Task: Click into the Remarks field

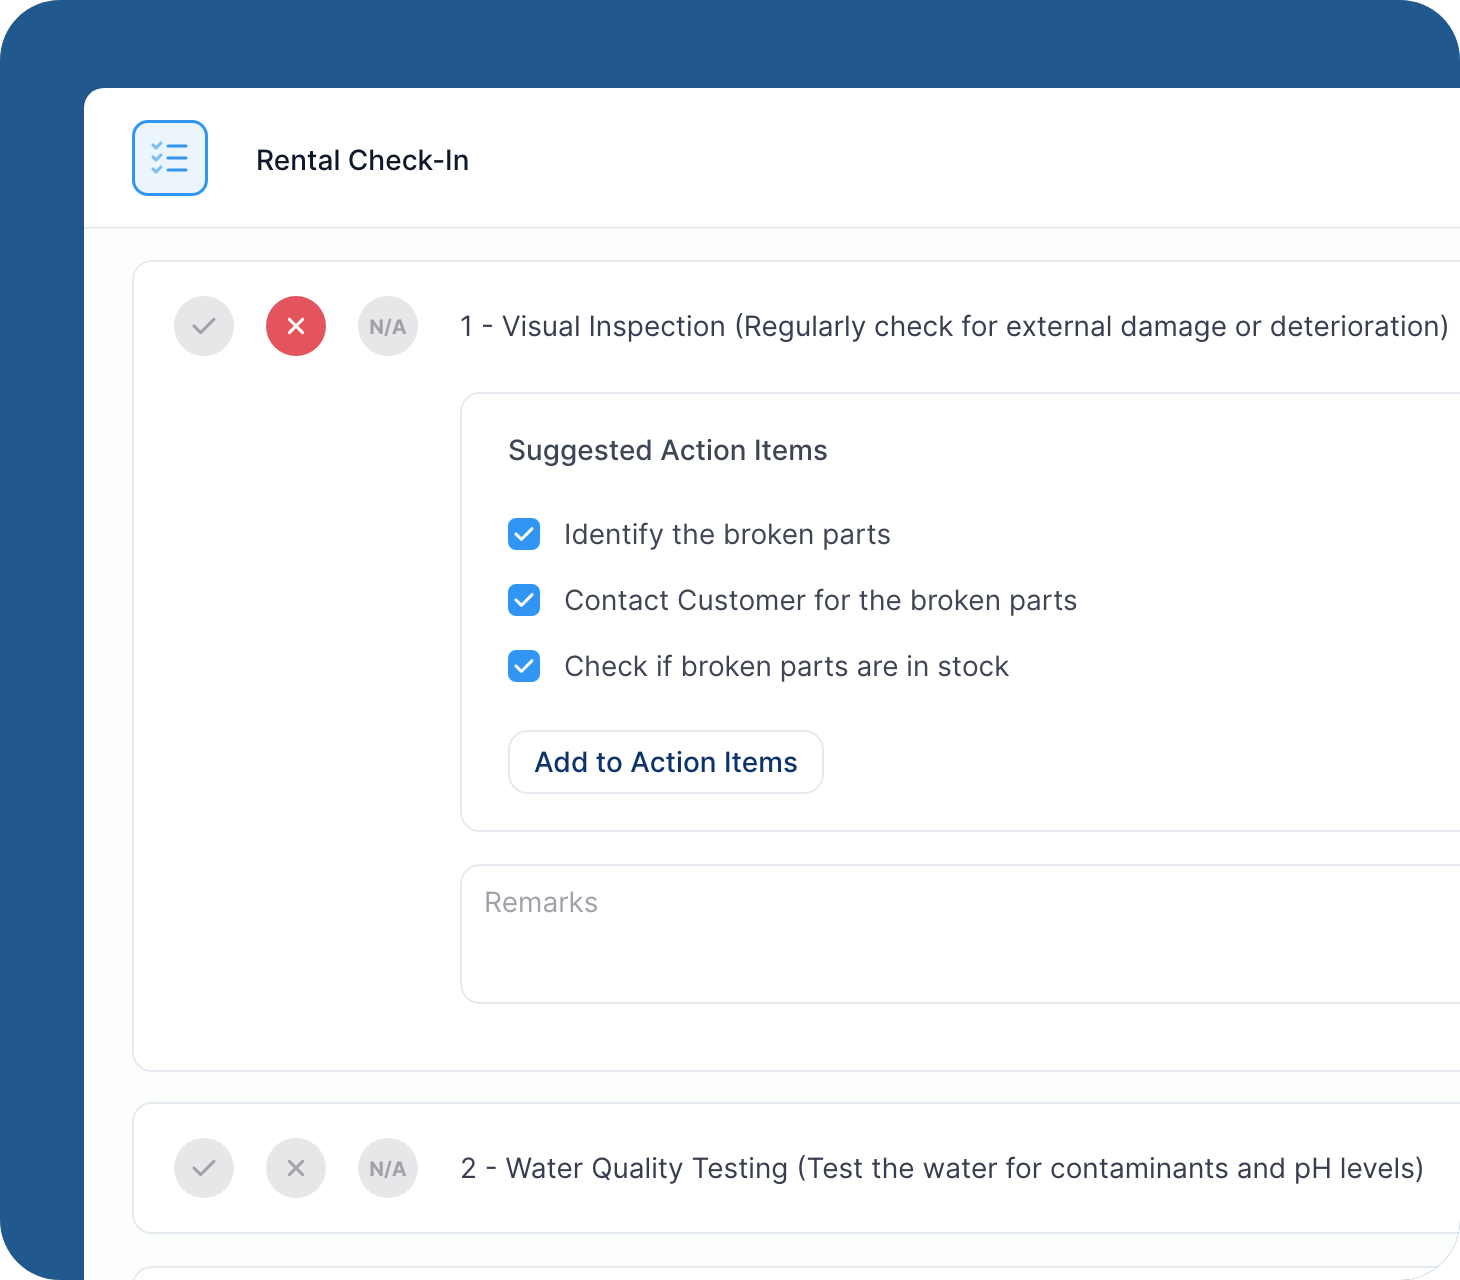Action: 960,934
